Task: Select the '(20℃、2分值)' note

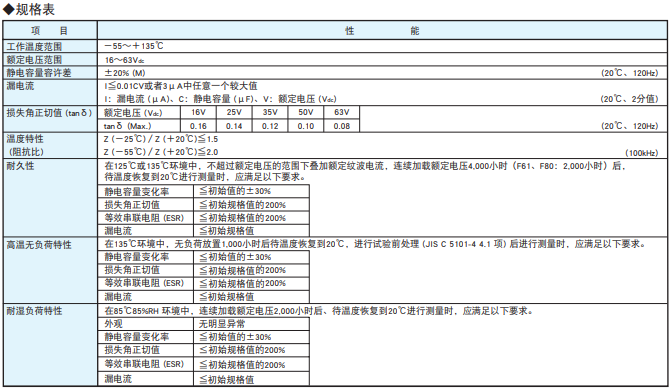Action: tap(629, 99)
